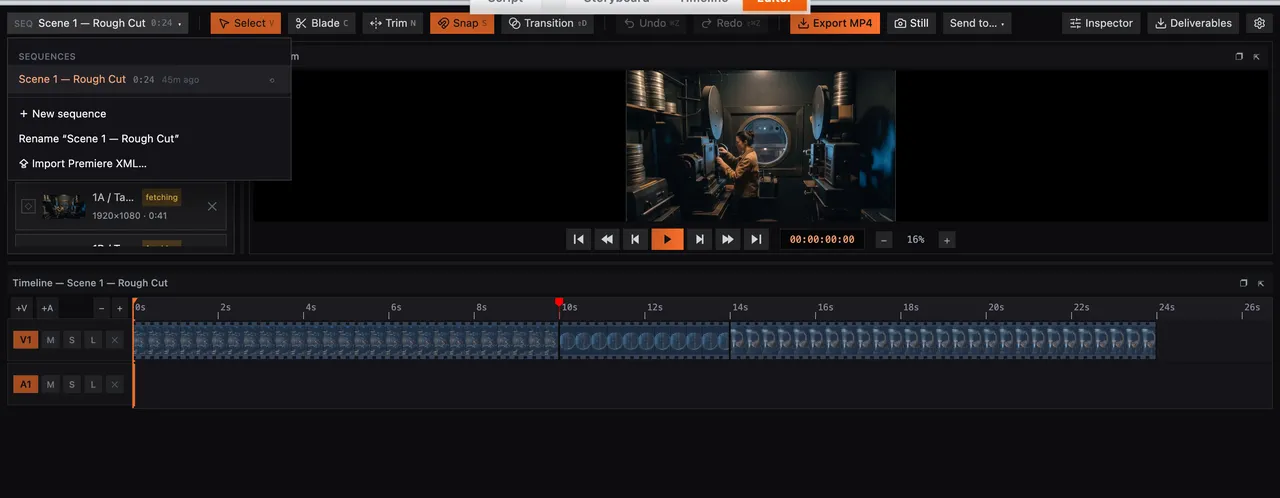Export the sequence as MP4
The height and width of the screenshot is (498, 1280).
click(x=835, y=23)
